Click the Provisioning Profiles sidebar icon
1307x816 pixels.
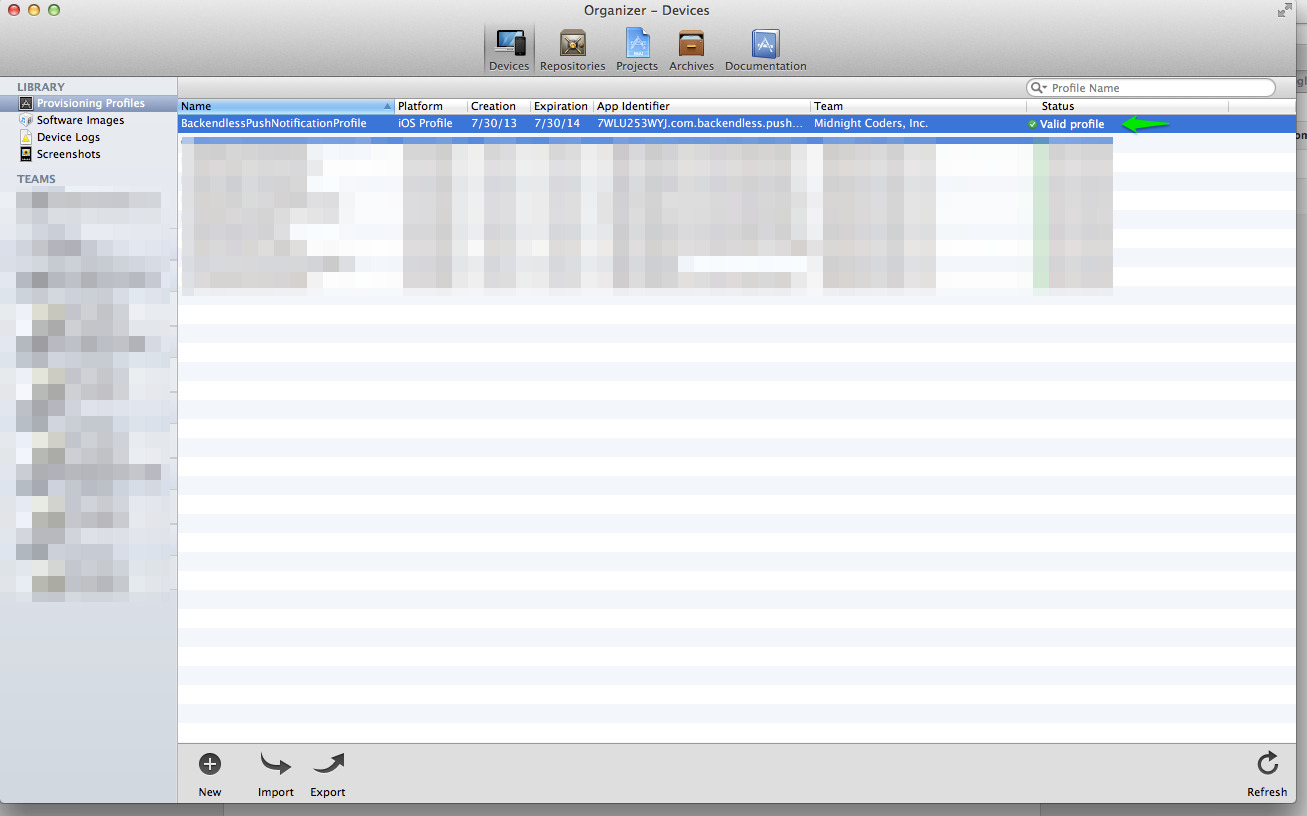(x=26, y=103)
